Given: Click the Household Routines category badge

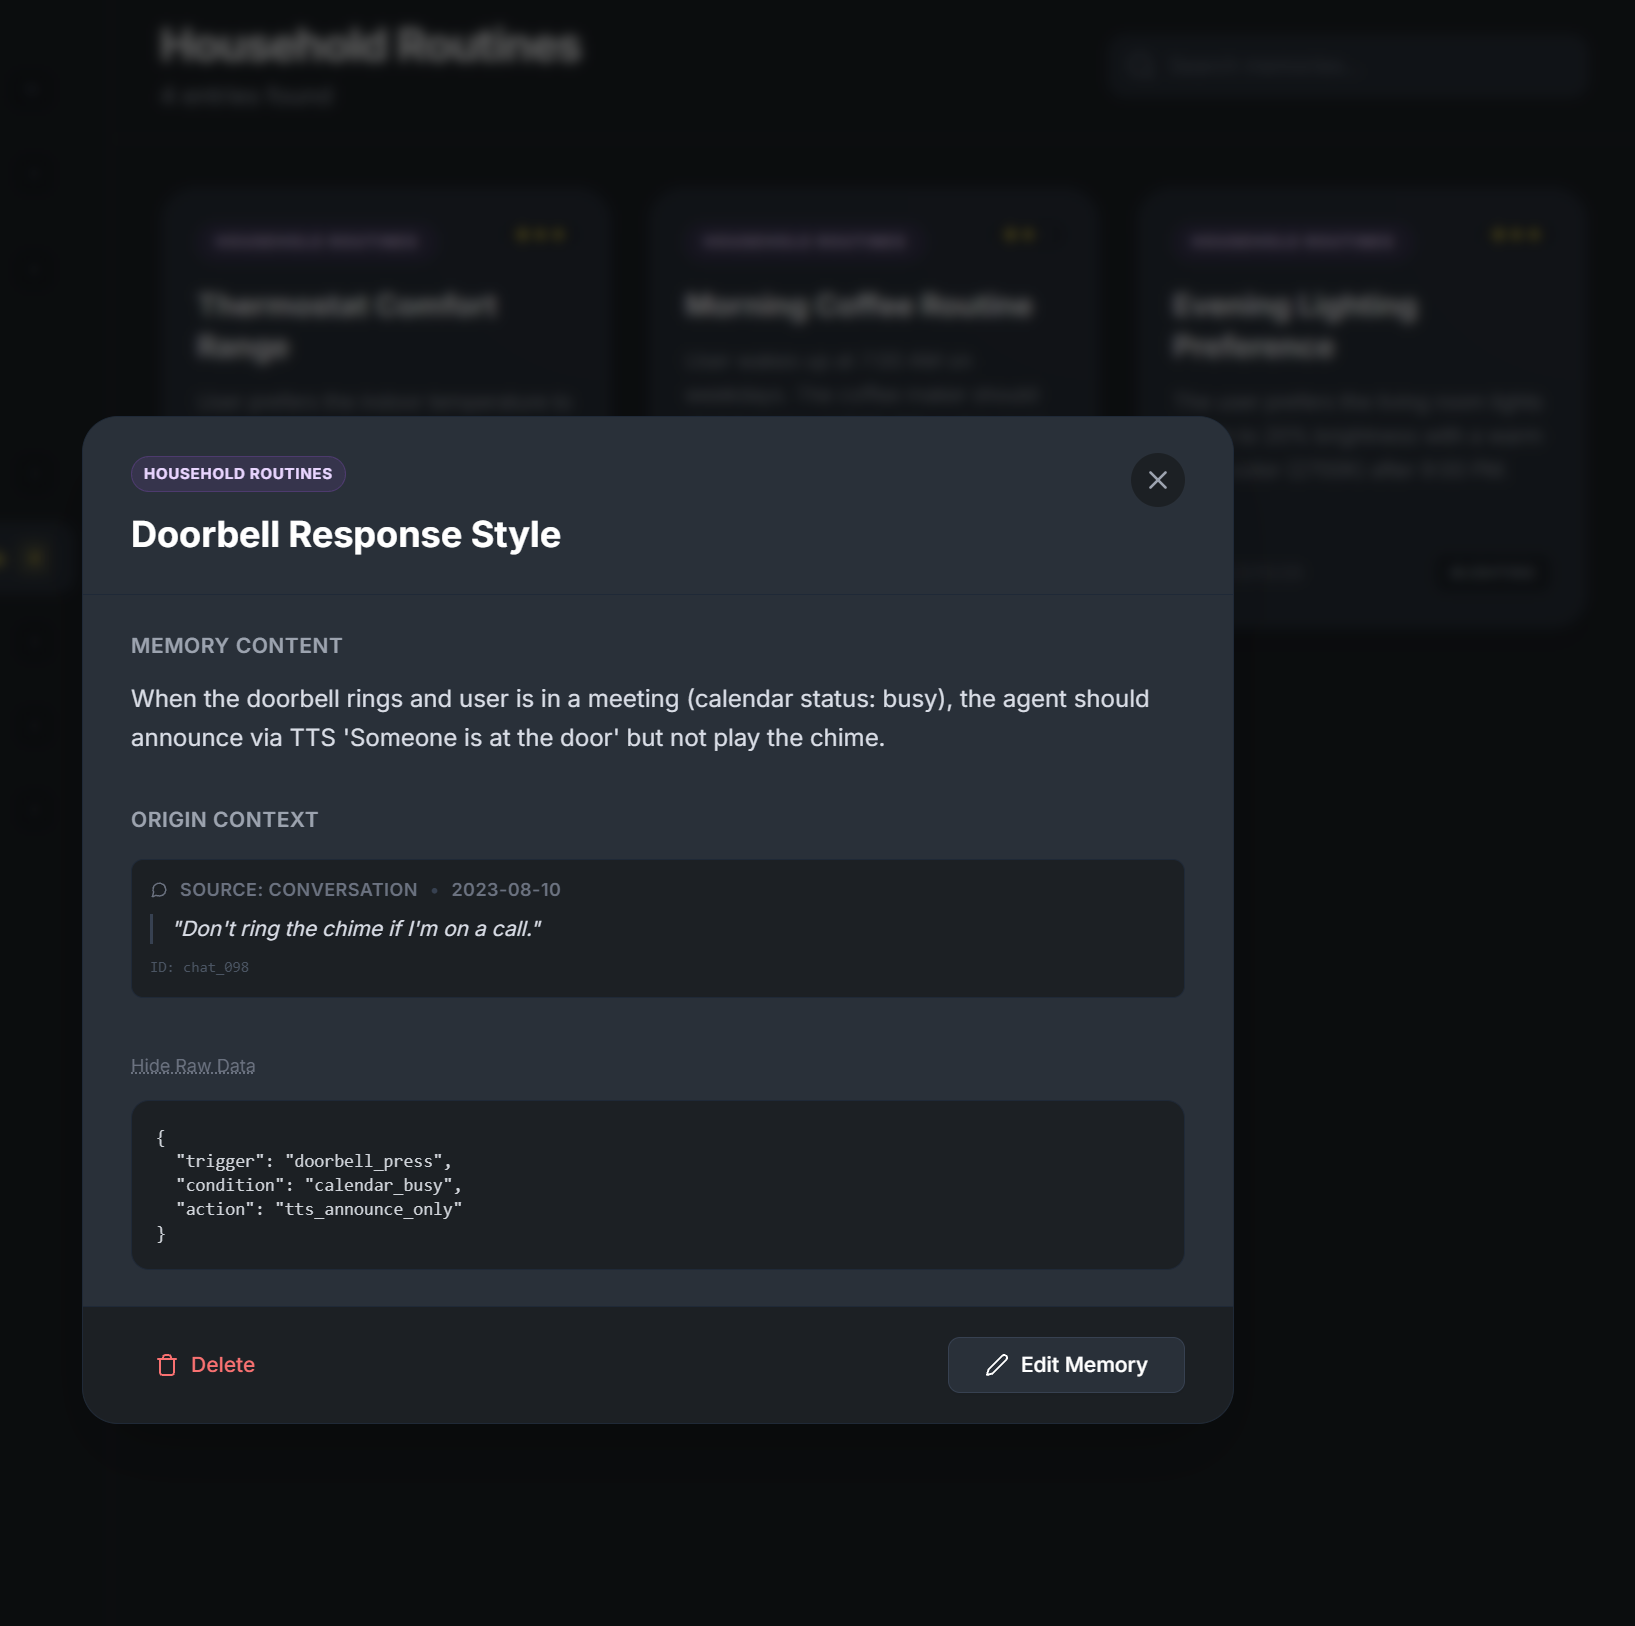Looking at the screenshot, I should 238,474.
